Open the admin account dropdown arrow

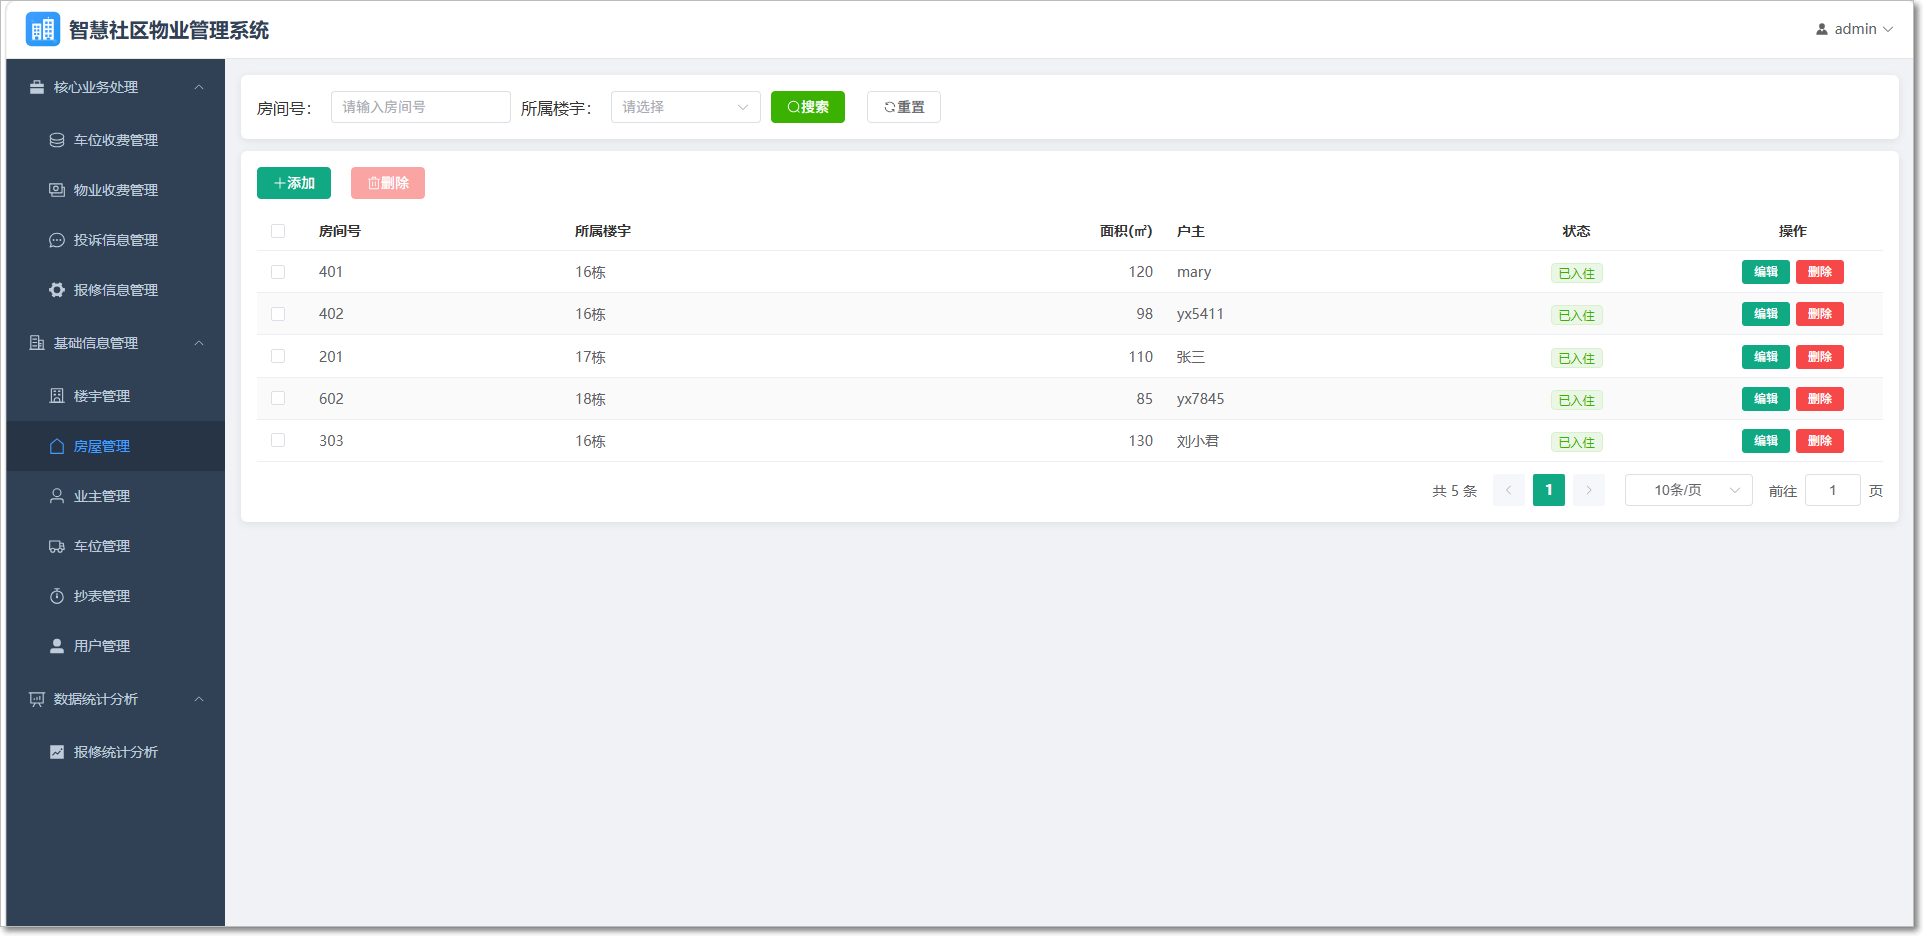point(1888,29)
